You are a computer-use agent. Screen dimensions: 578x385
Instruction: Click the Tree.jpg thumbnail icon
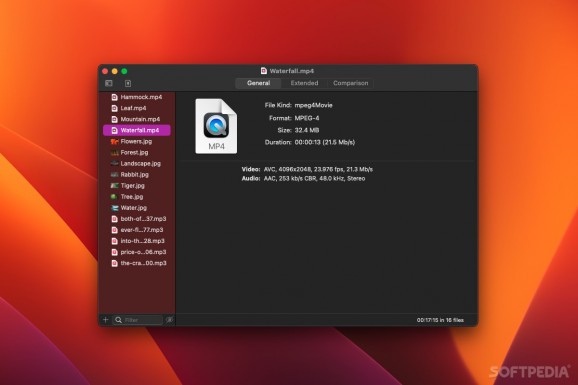pyautogui.click(x=114, y=197)
